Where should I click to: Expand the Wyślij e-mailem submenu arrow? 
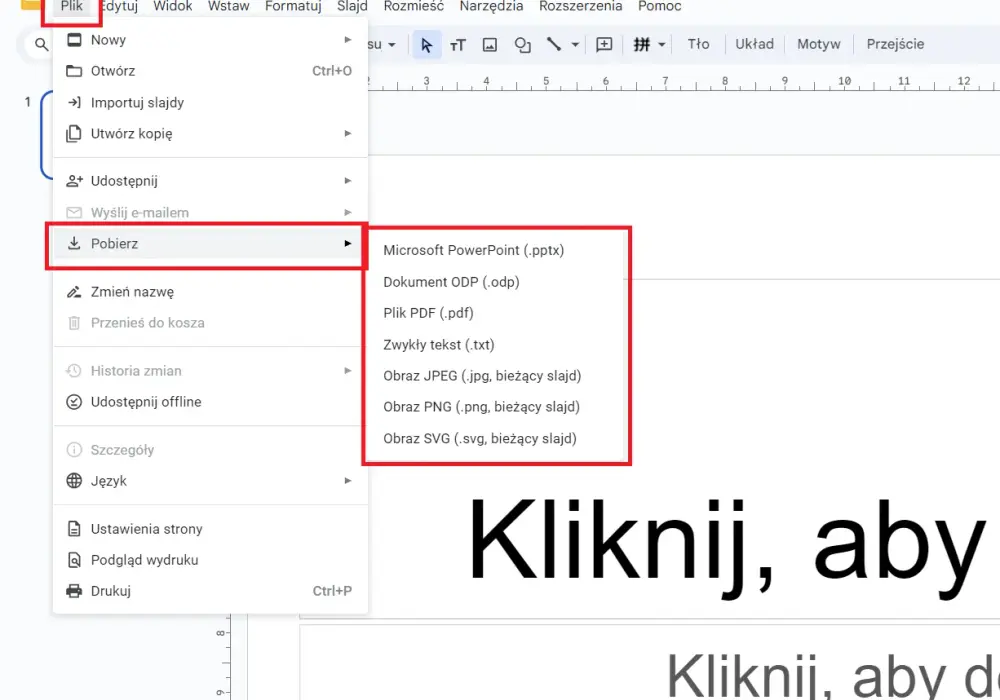(348, 212)
